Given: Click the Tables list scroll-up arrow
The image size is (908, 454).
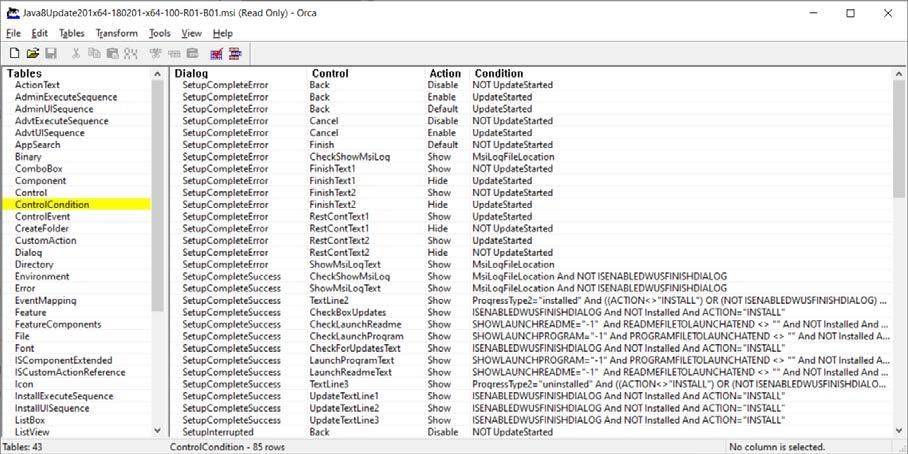Looking at the screenshot, I should (x=158, y=74).
